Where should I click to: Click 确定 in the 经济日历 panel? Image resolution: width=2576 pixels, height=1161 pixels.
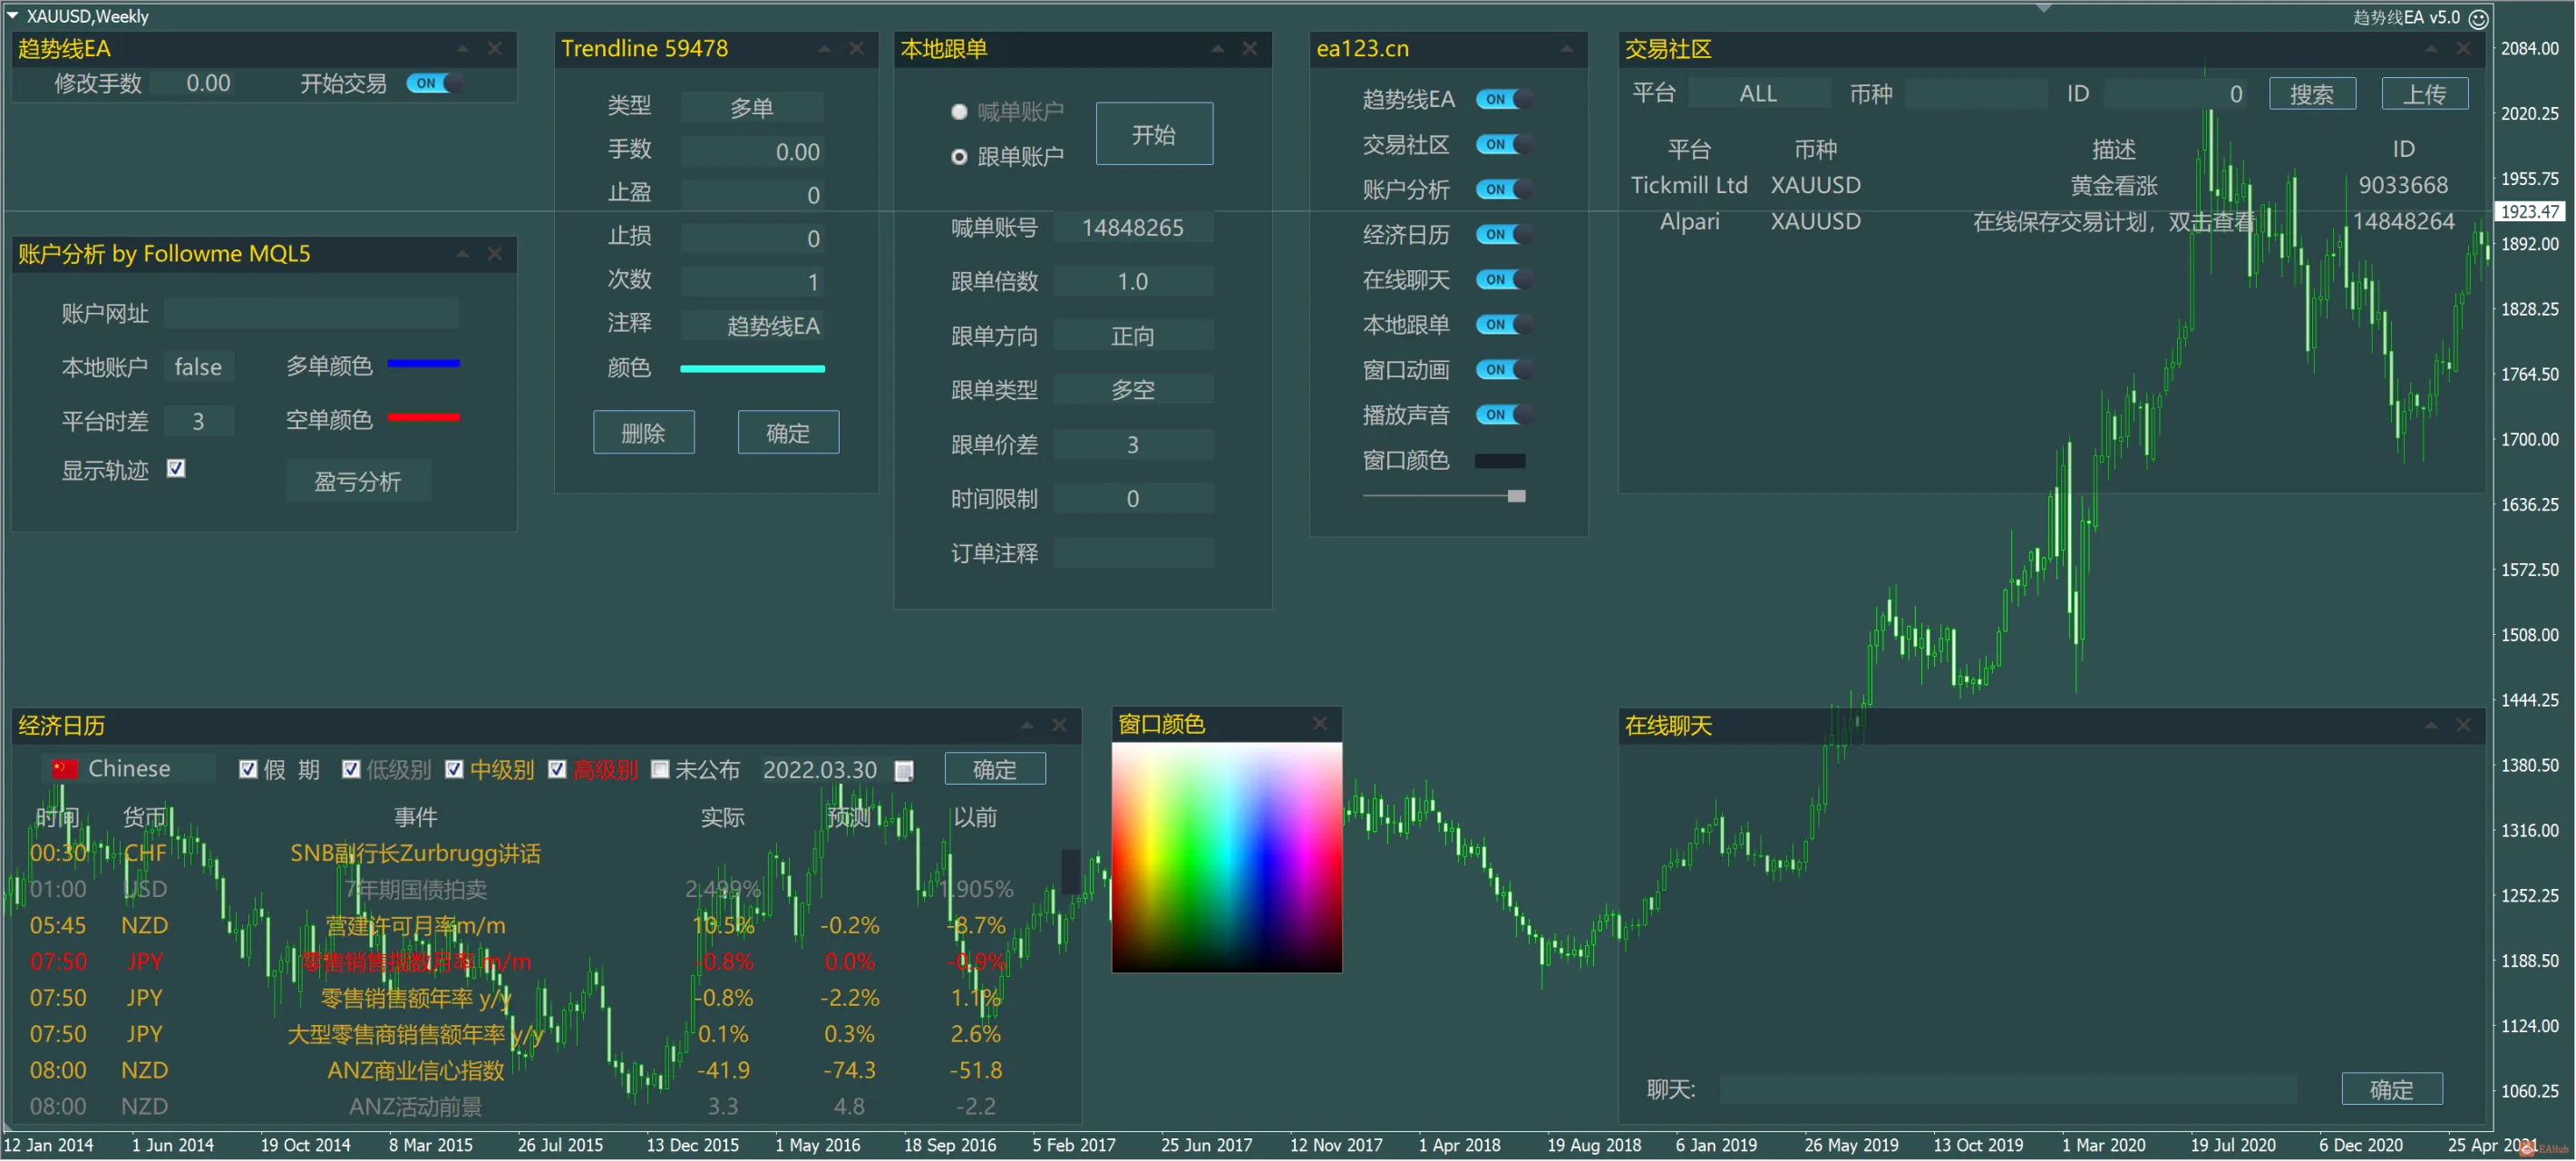995,770
